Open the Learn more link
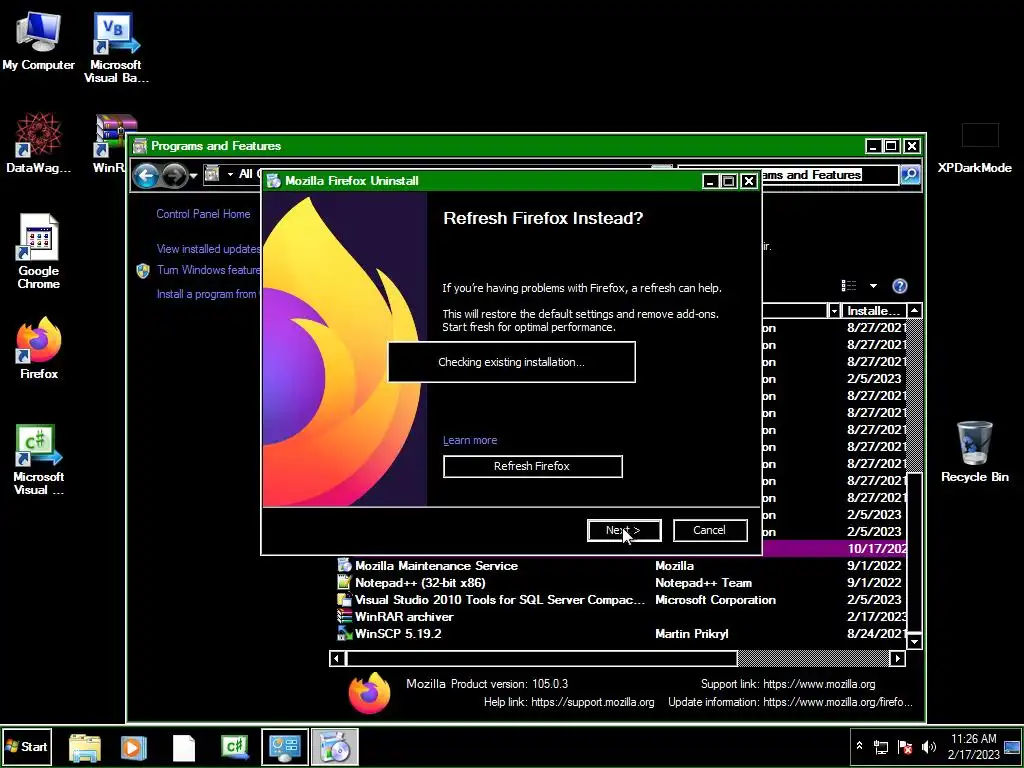The height and width of the screenshot is (768, 1024). [470, 440]
